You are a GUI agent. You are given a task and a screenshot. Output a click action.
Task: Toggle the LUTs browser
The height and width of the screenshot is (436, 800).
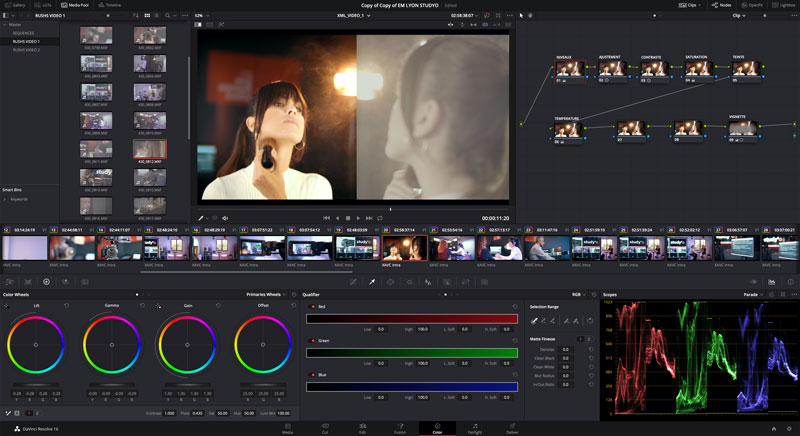coord(45,5)
